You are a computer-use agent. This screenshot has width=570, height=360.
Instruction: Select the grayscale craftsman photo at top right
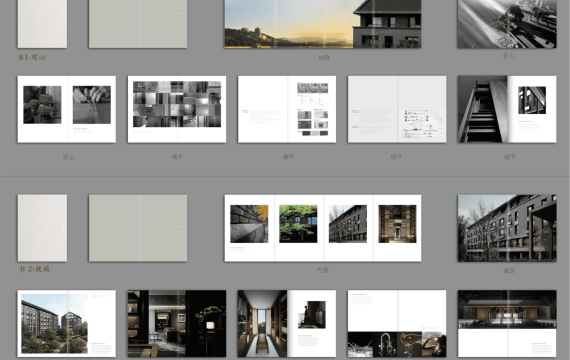(507, 24)
